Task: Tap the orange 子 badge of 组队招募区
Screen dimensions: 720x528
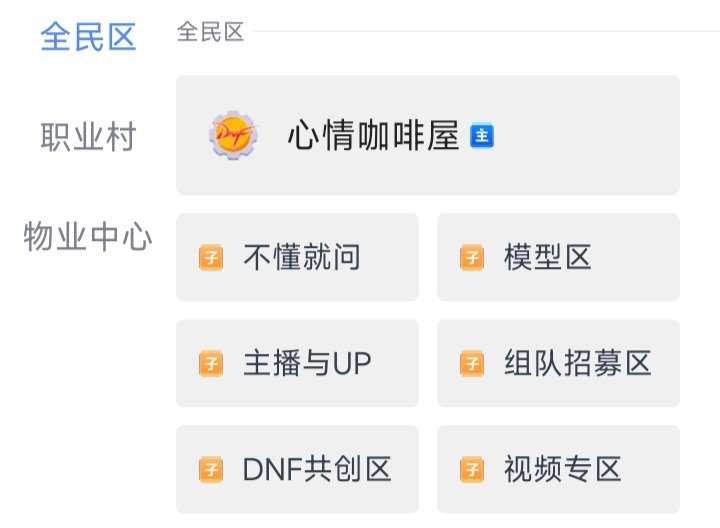Action: coord(472,364)
